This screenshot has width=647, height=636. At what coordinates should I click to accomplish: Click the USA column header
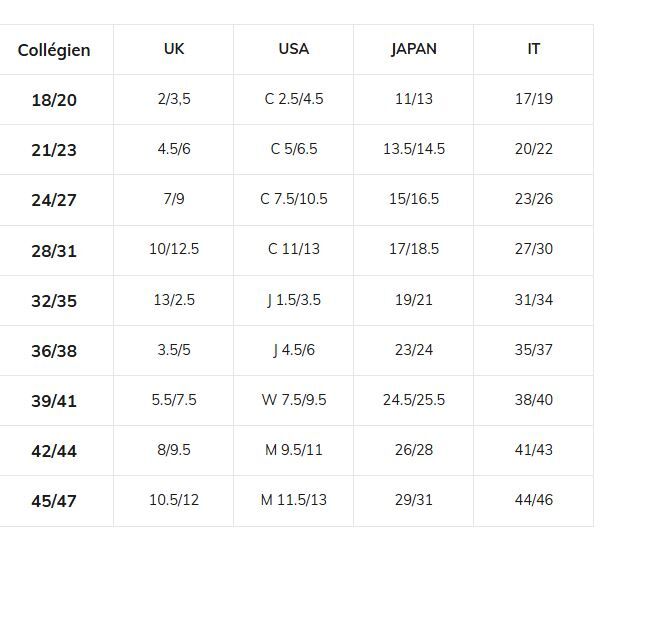[294, 49]
